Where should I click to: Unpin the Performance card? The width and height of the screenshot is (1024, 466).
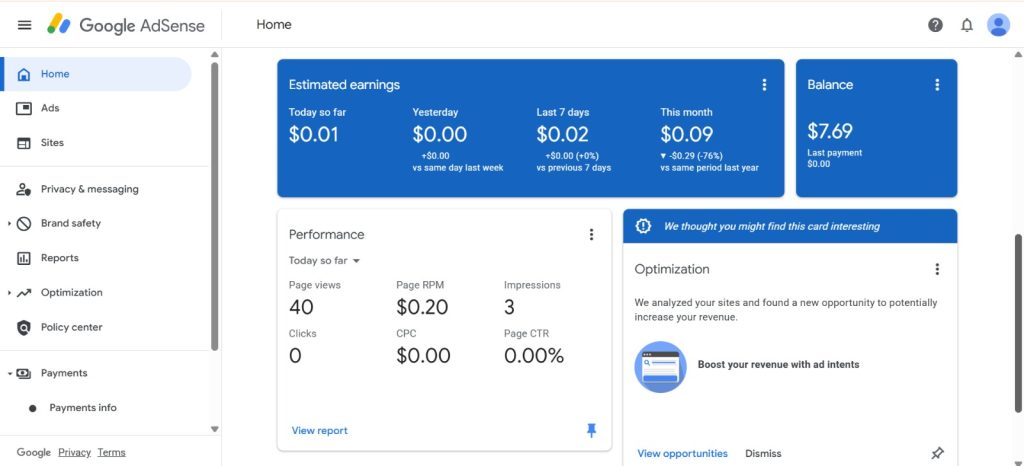pyautogui.click(x=591, y=430)
